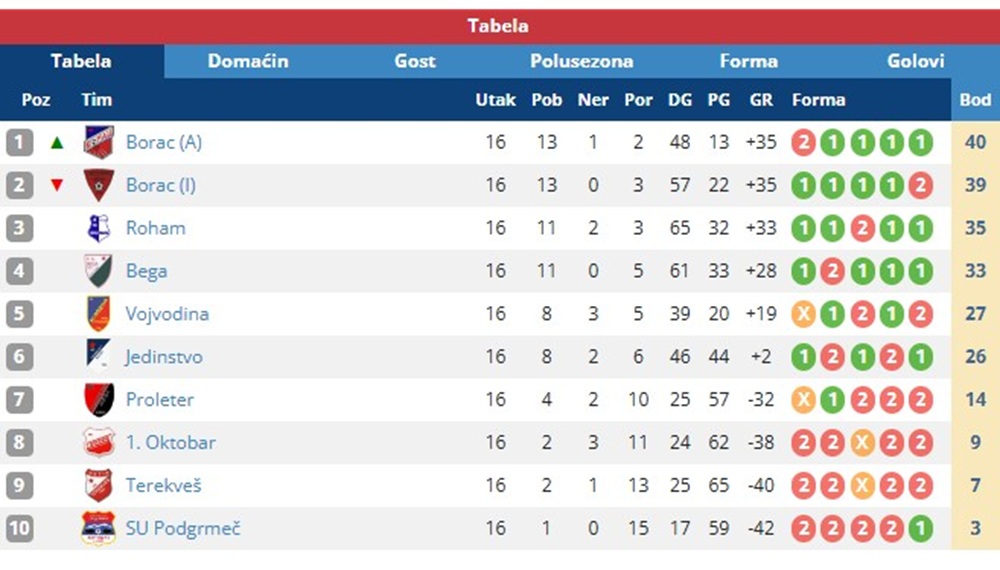Select the Golovi tab

(915, 61)
